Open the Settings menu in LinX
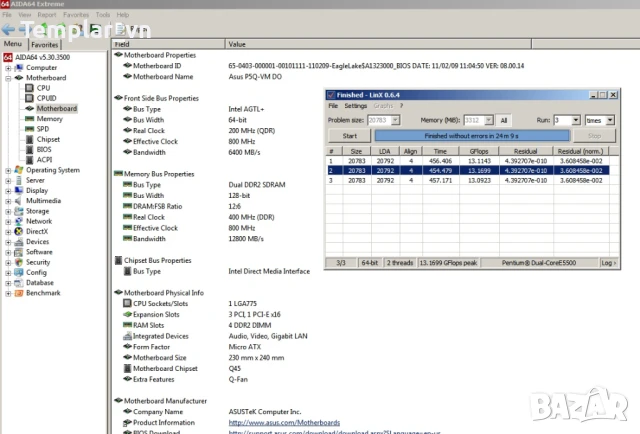 click(x=356, y=105)
